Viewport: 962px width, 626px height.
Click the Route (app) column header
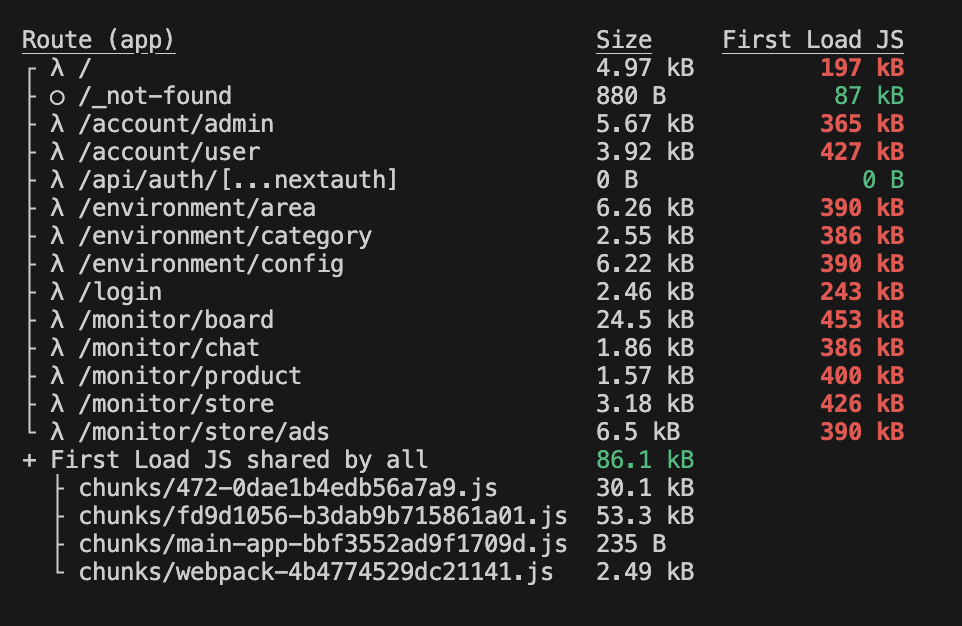(98, 40)
